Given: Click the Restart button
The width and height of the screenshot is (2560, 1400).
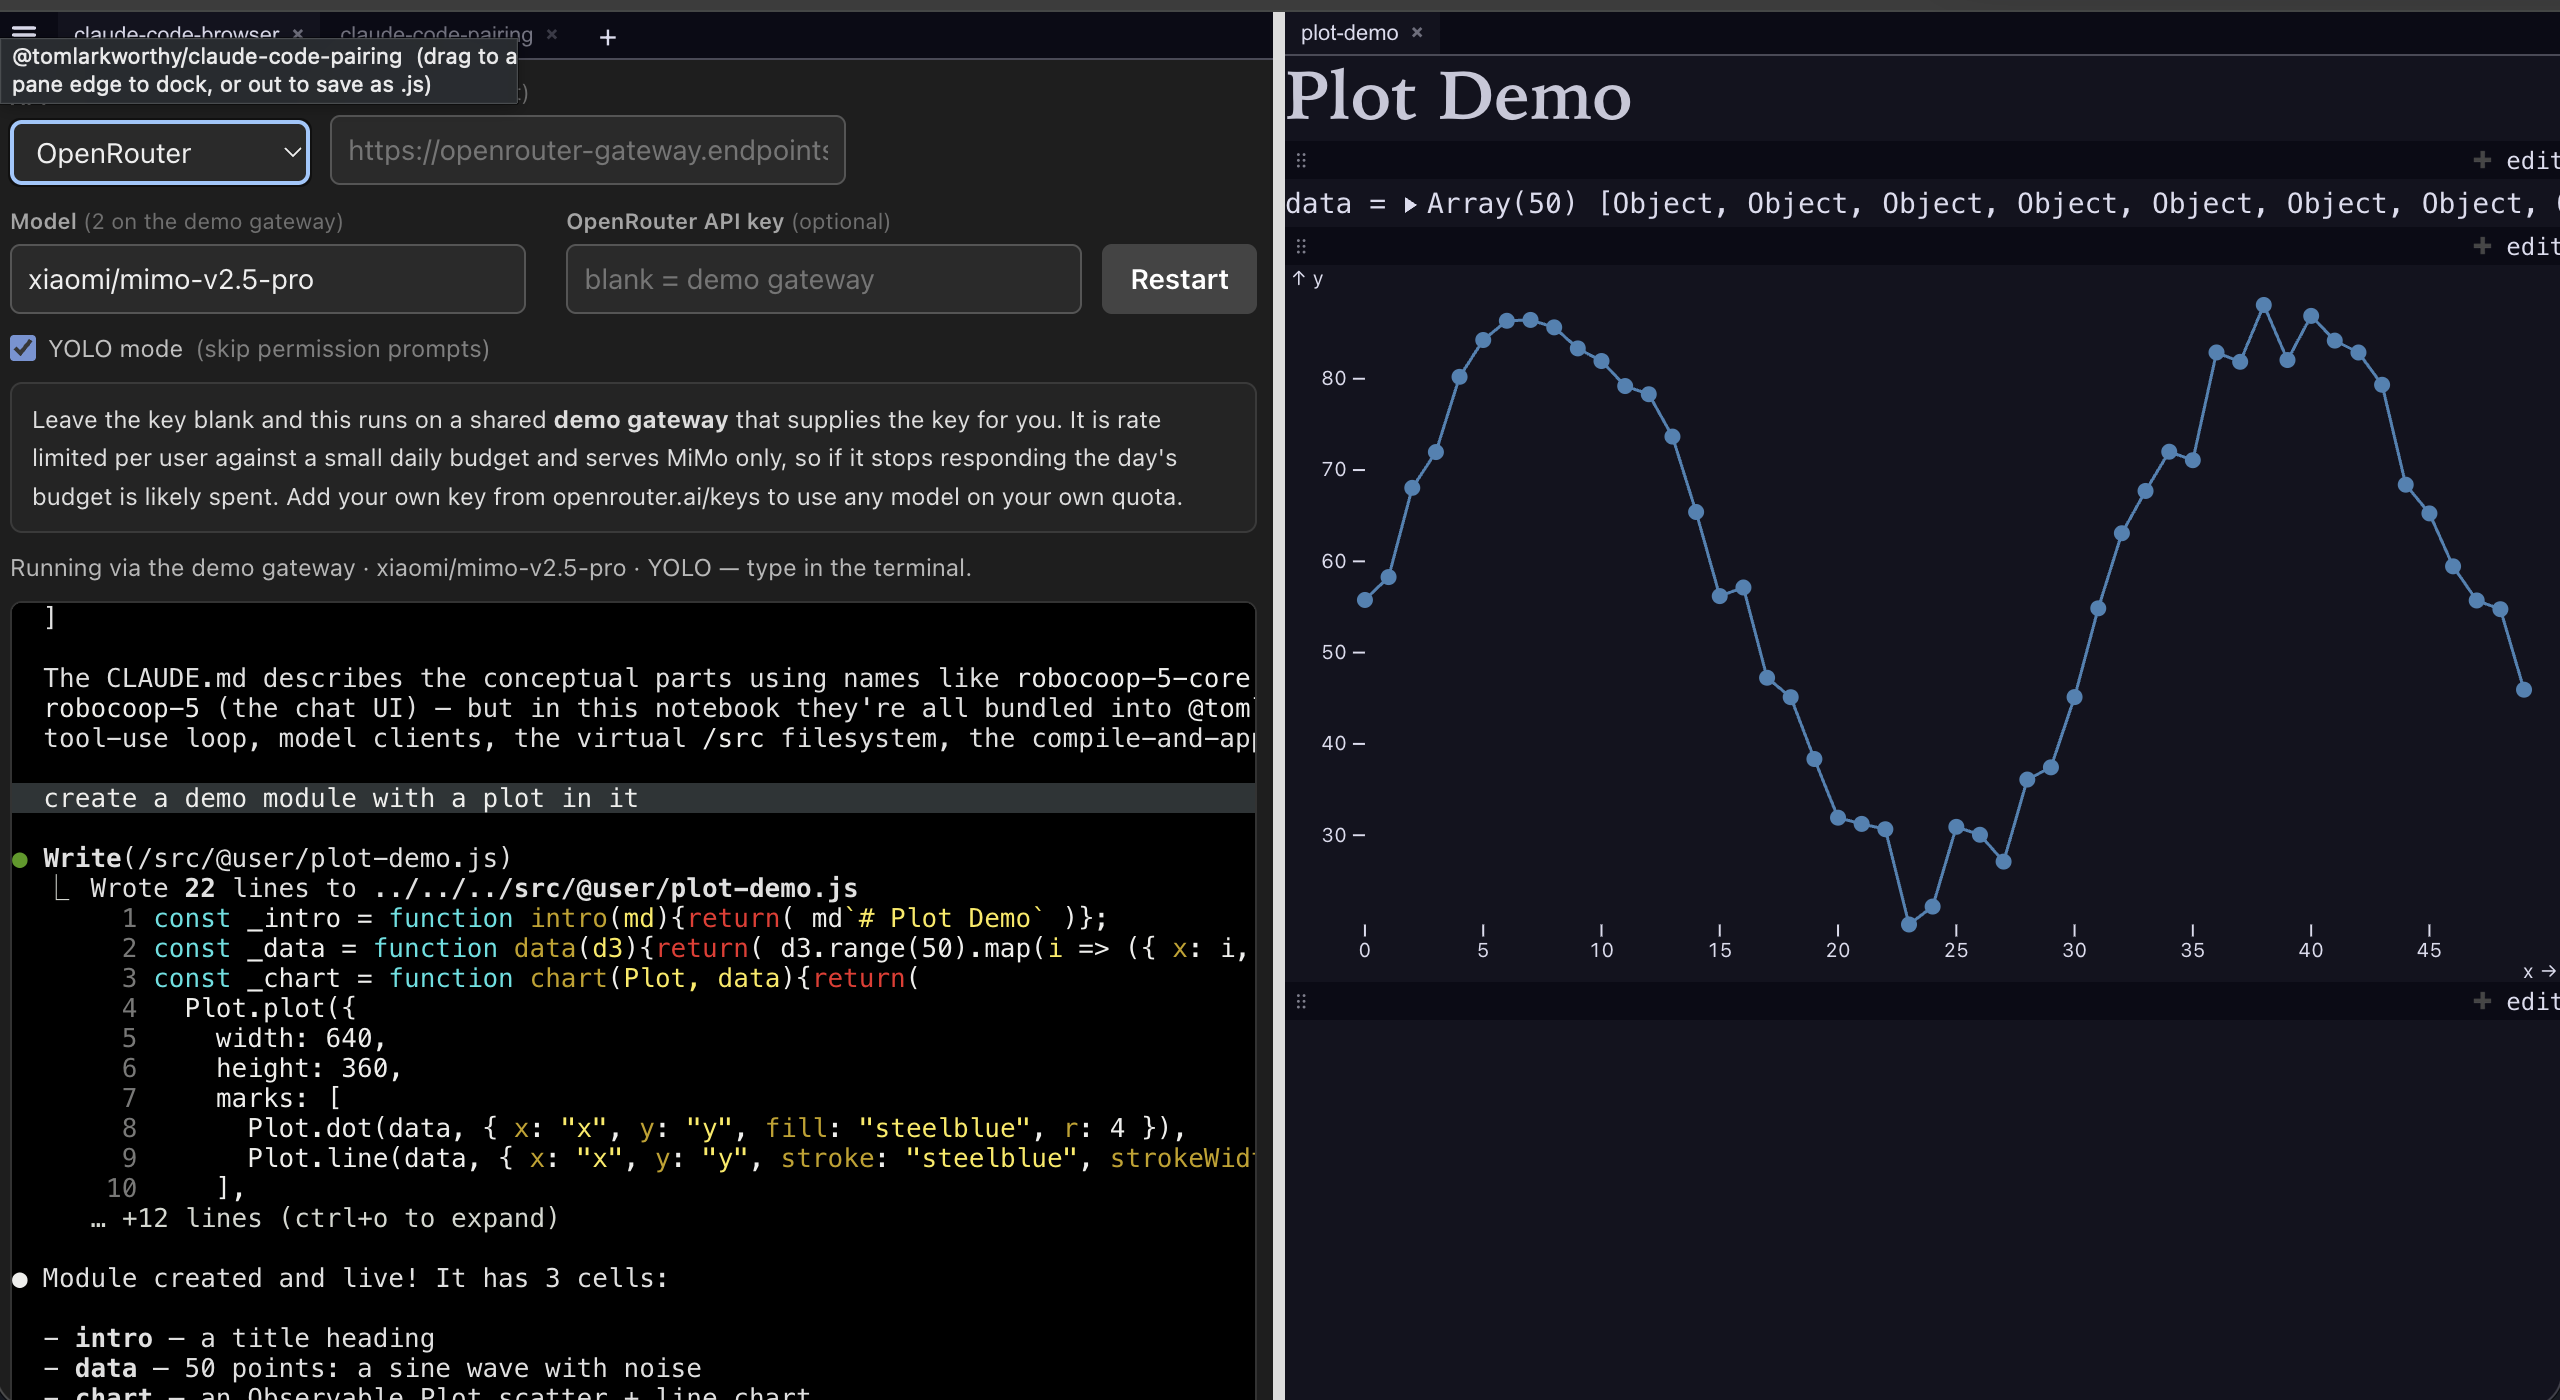Looking at the screenshot, I should click(x=1179, y=279).
